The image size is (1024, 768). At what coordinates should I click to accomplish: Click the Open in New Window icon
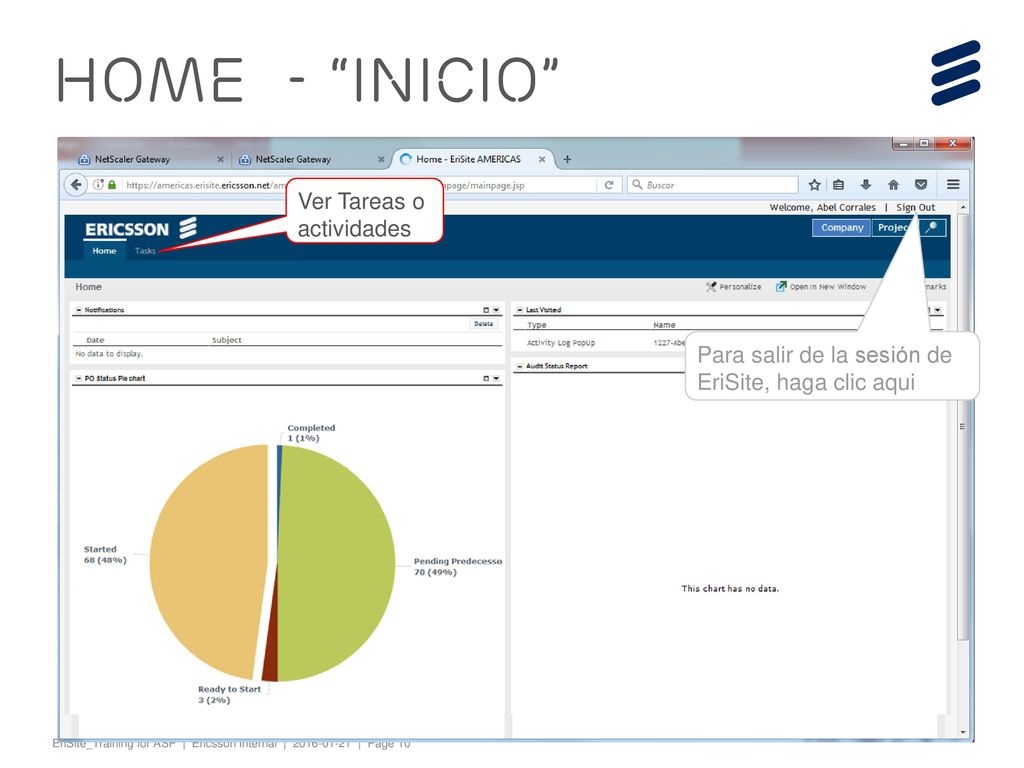pos(780,287)
